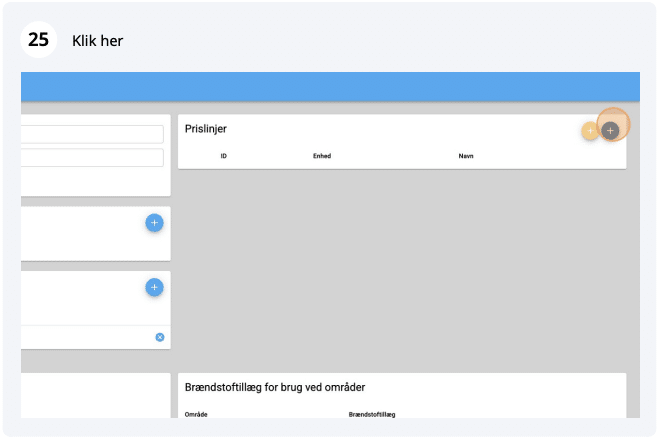The image size is (659, 440).
Task: Click the Klik her instruction text
Action: click(98, 41)
